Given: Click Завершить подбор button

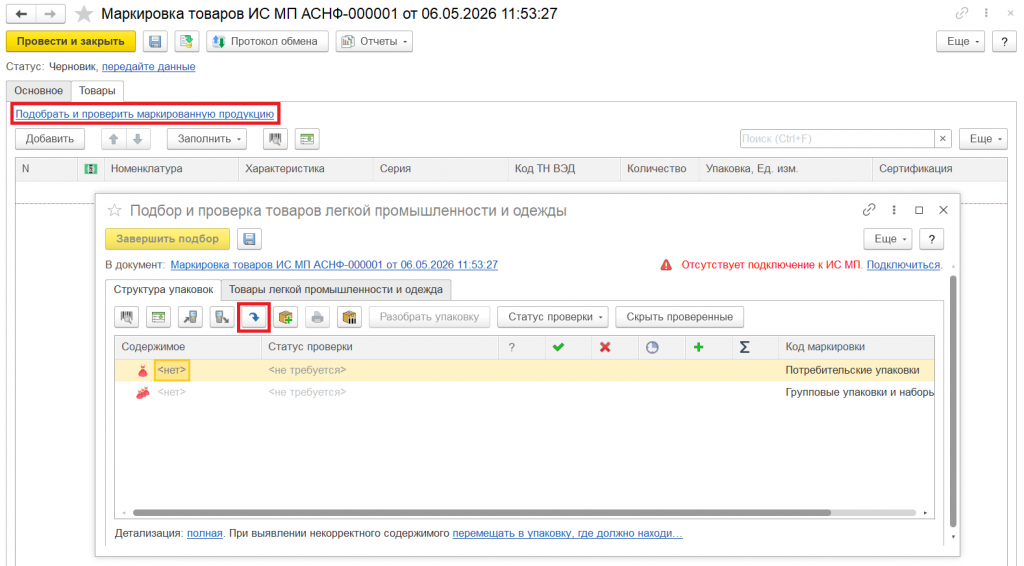Looking at the screenshot, I should click(x=167, y=239).
